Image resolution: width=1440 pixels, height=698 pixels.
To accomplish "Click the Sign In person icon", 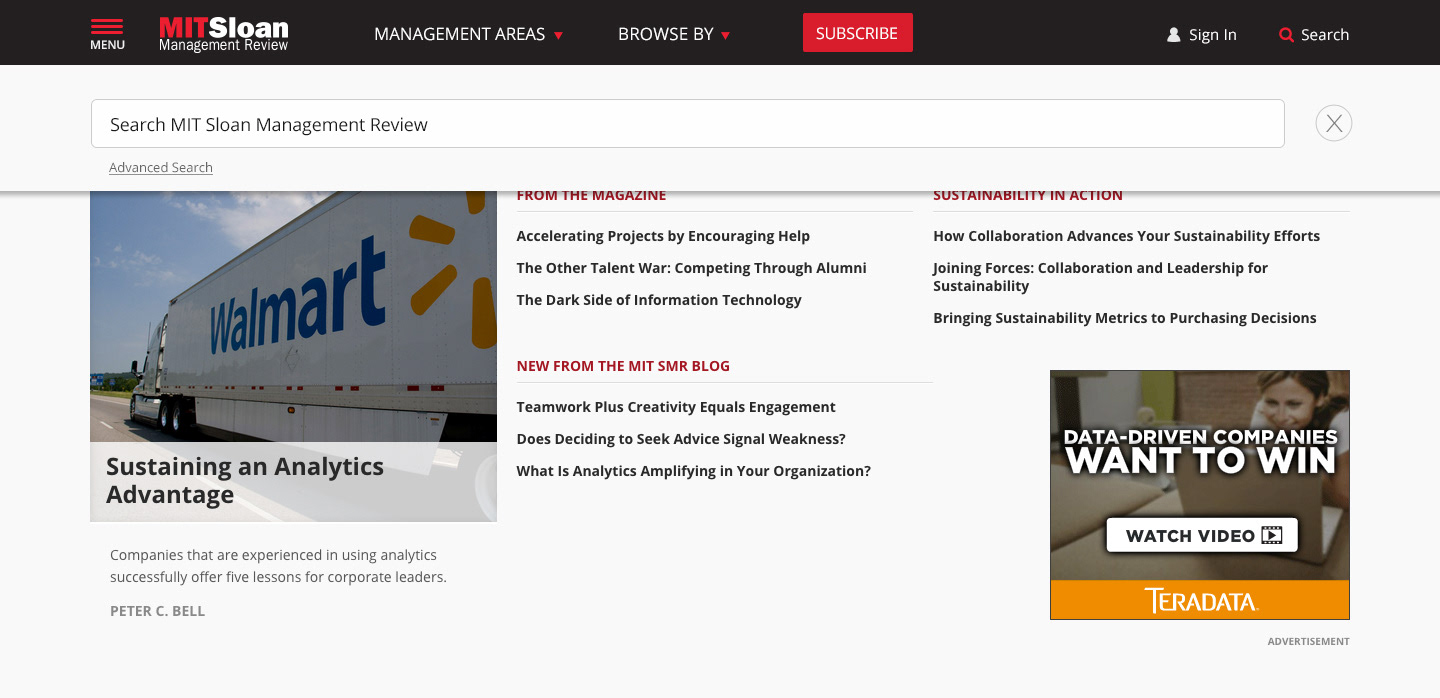I will click(x=1174, y=35).
